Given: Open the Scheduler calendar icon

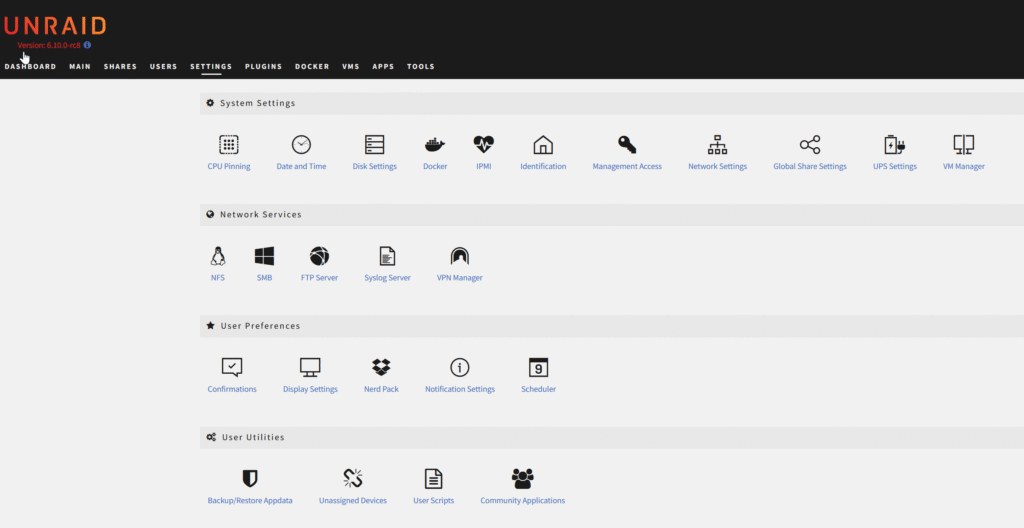Looking at the screenshot, I should pos(538,367).
